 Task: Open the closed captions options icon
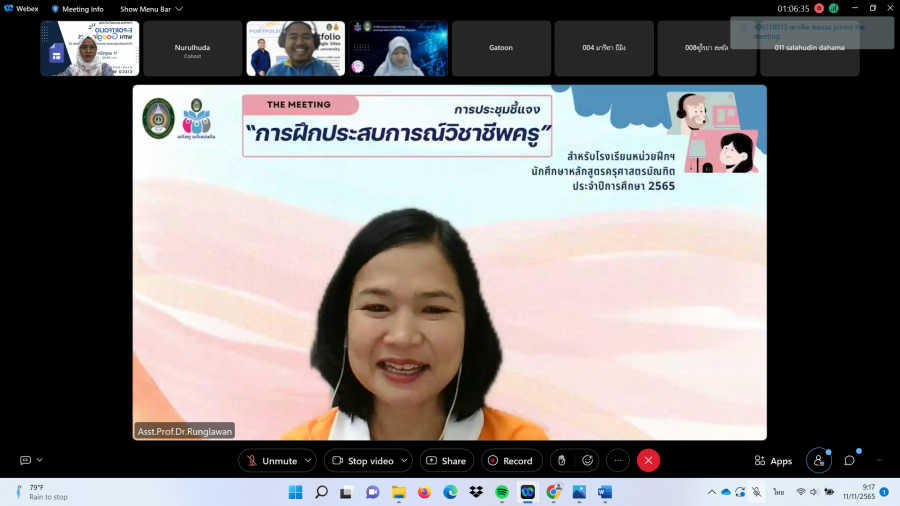pyautogui.click(x=31, y=460)
